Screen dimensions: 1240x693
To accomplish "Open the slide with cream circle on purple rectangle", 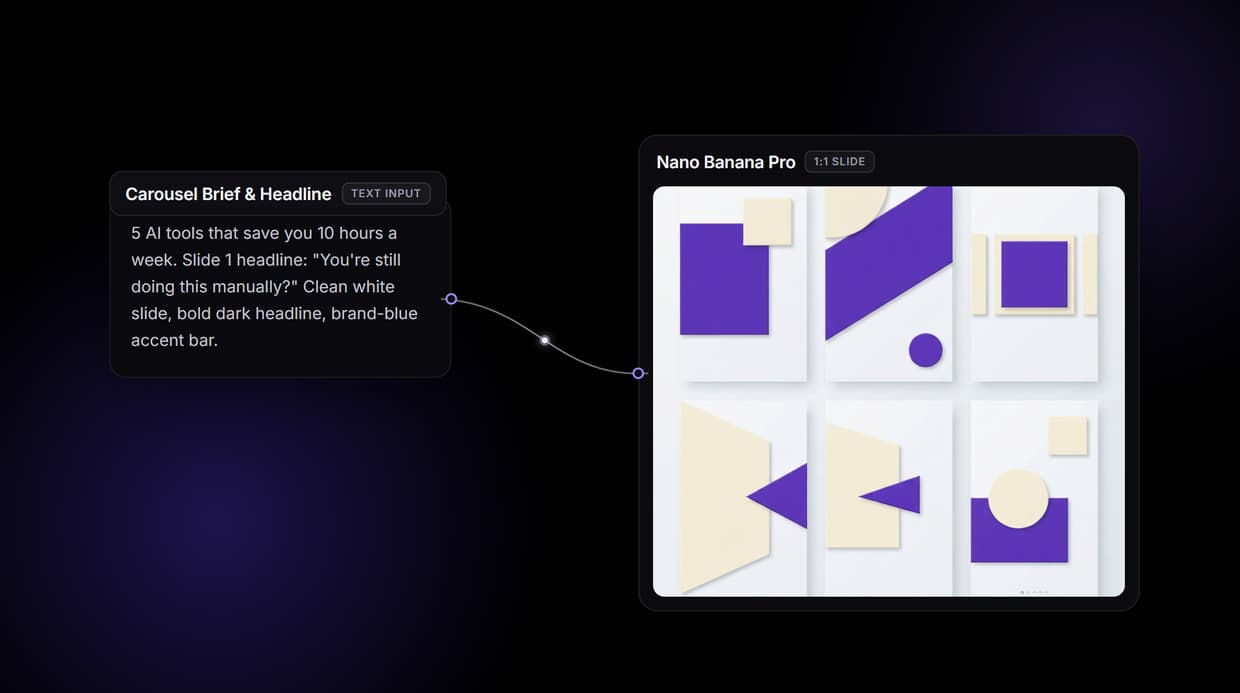I will point(1034,497).
